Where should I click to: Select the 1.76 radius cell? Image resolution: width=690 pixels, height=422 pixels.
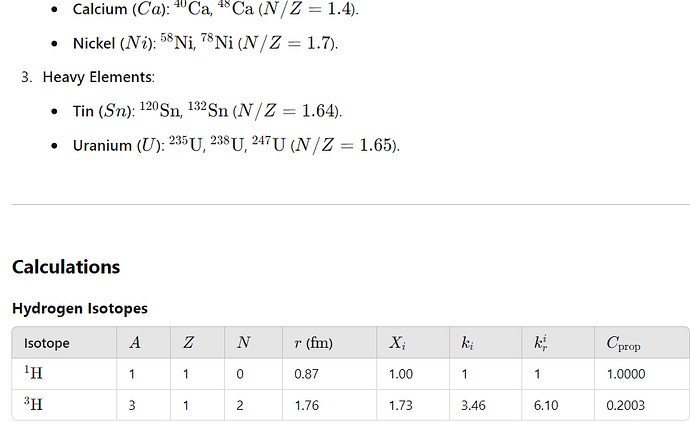(x=306, y=405)
